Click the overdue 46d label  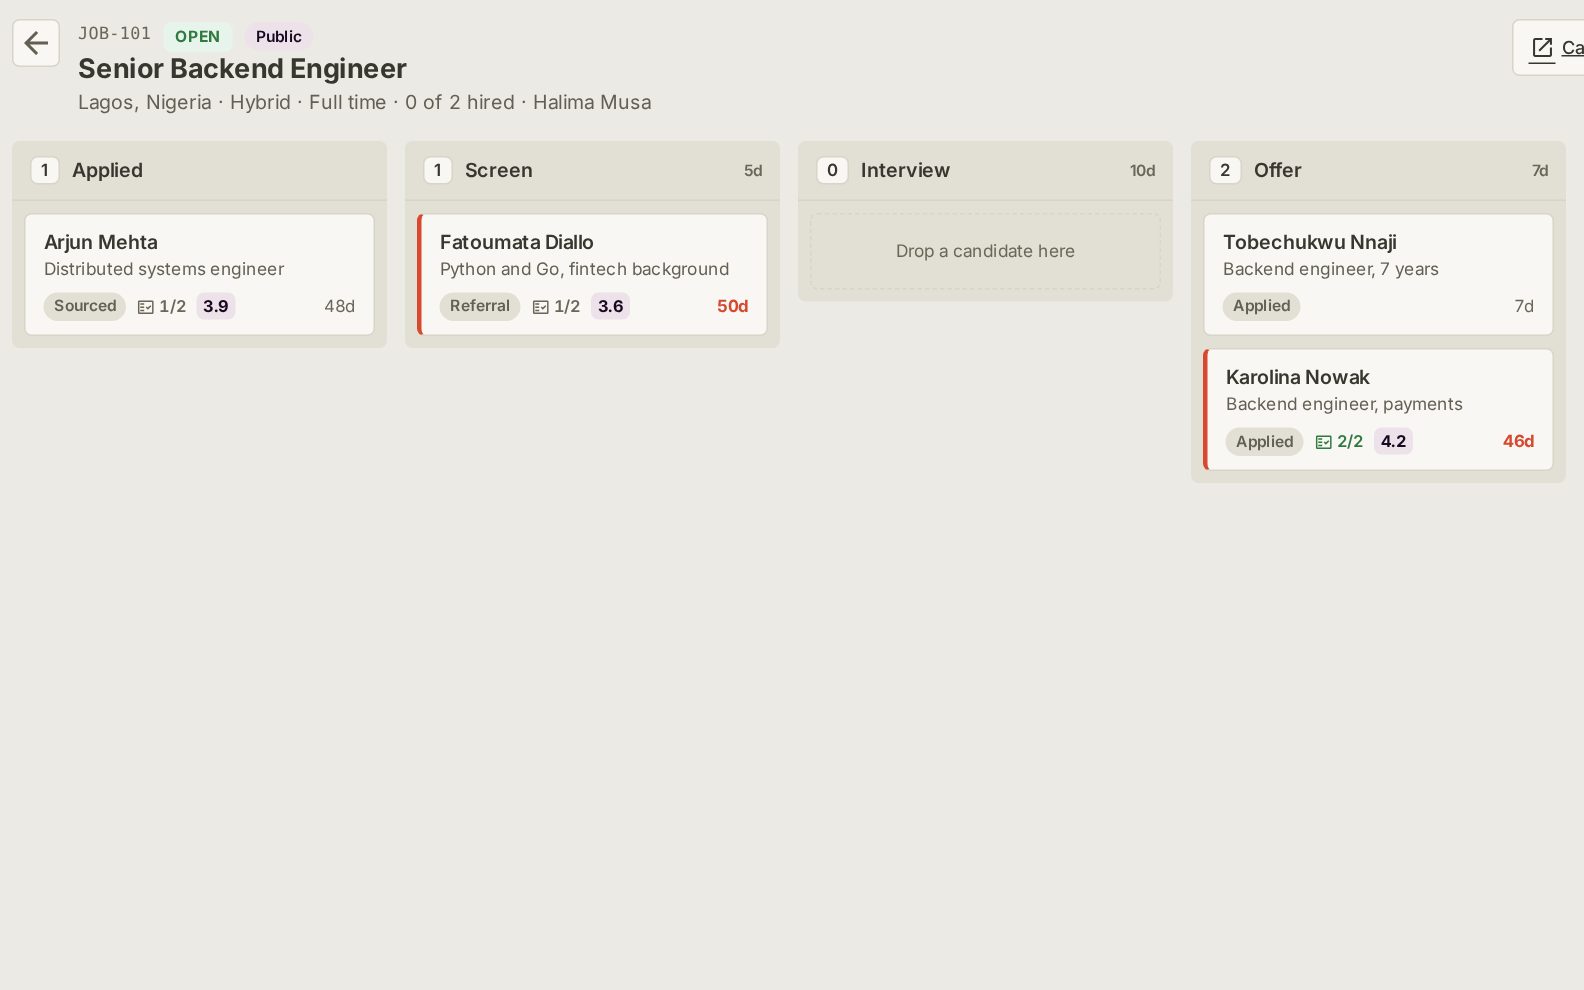click(1518, 441)
